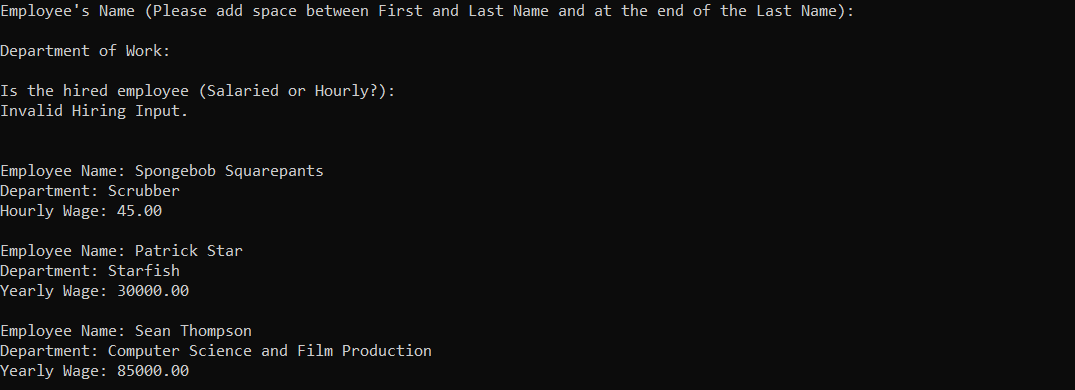
Task: Click the value "30000.00"
Action: (x=153, y=291)
